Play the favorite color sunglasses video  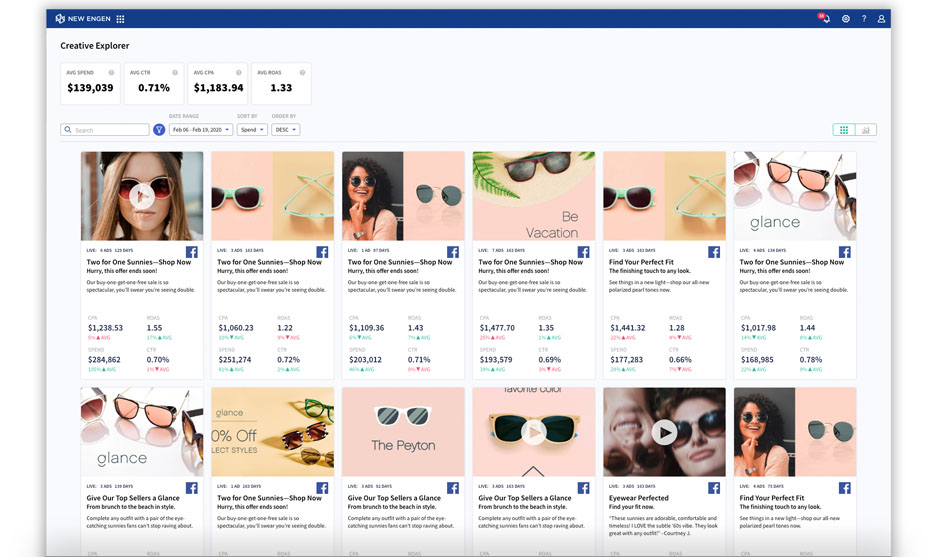click(533, 432)
